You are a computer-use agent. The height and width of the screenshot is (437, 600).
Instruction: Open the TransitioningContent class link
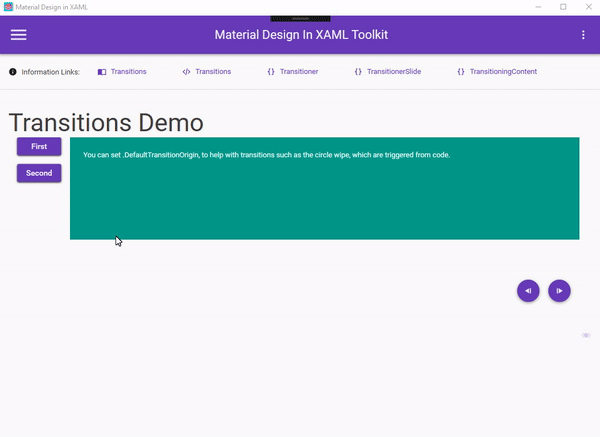(497, 72)
